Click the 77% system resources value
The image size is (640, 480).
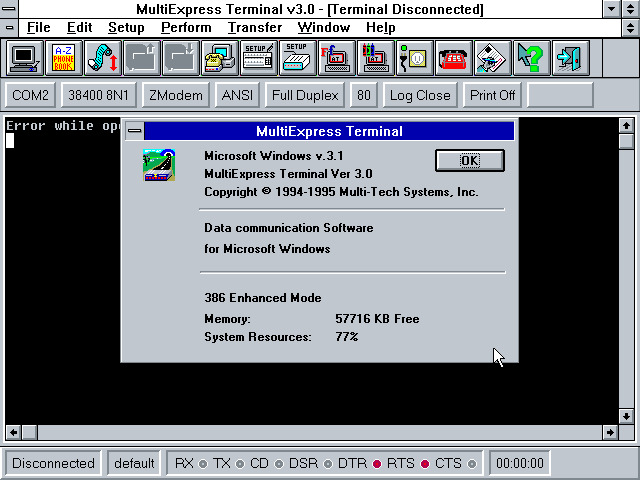[x=347, y=337]
